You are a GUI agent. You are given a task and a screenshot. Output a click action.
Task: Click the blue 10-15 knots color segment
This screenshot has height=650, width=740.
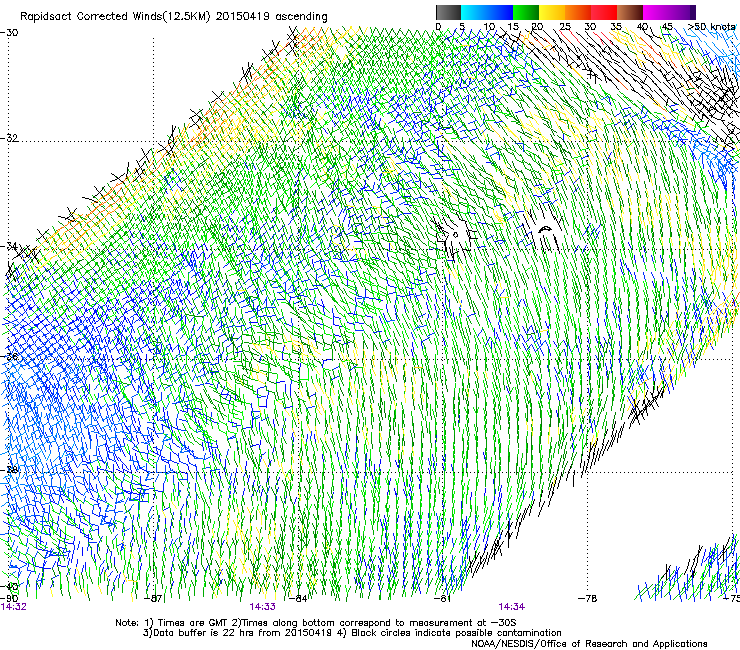click(x=500, y=12)
